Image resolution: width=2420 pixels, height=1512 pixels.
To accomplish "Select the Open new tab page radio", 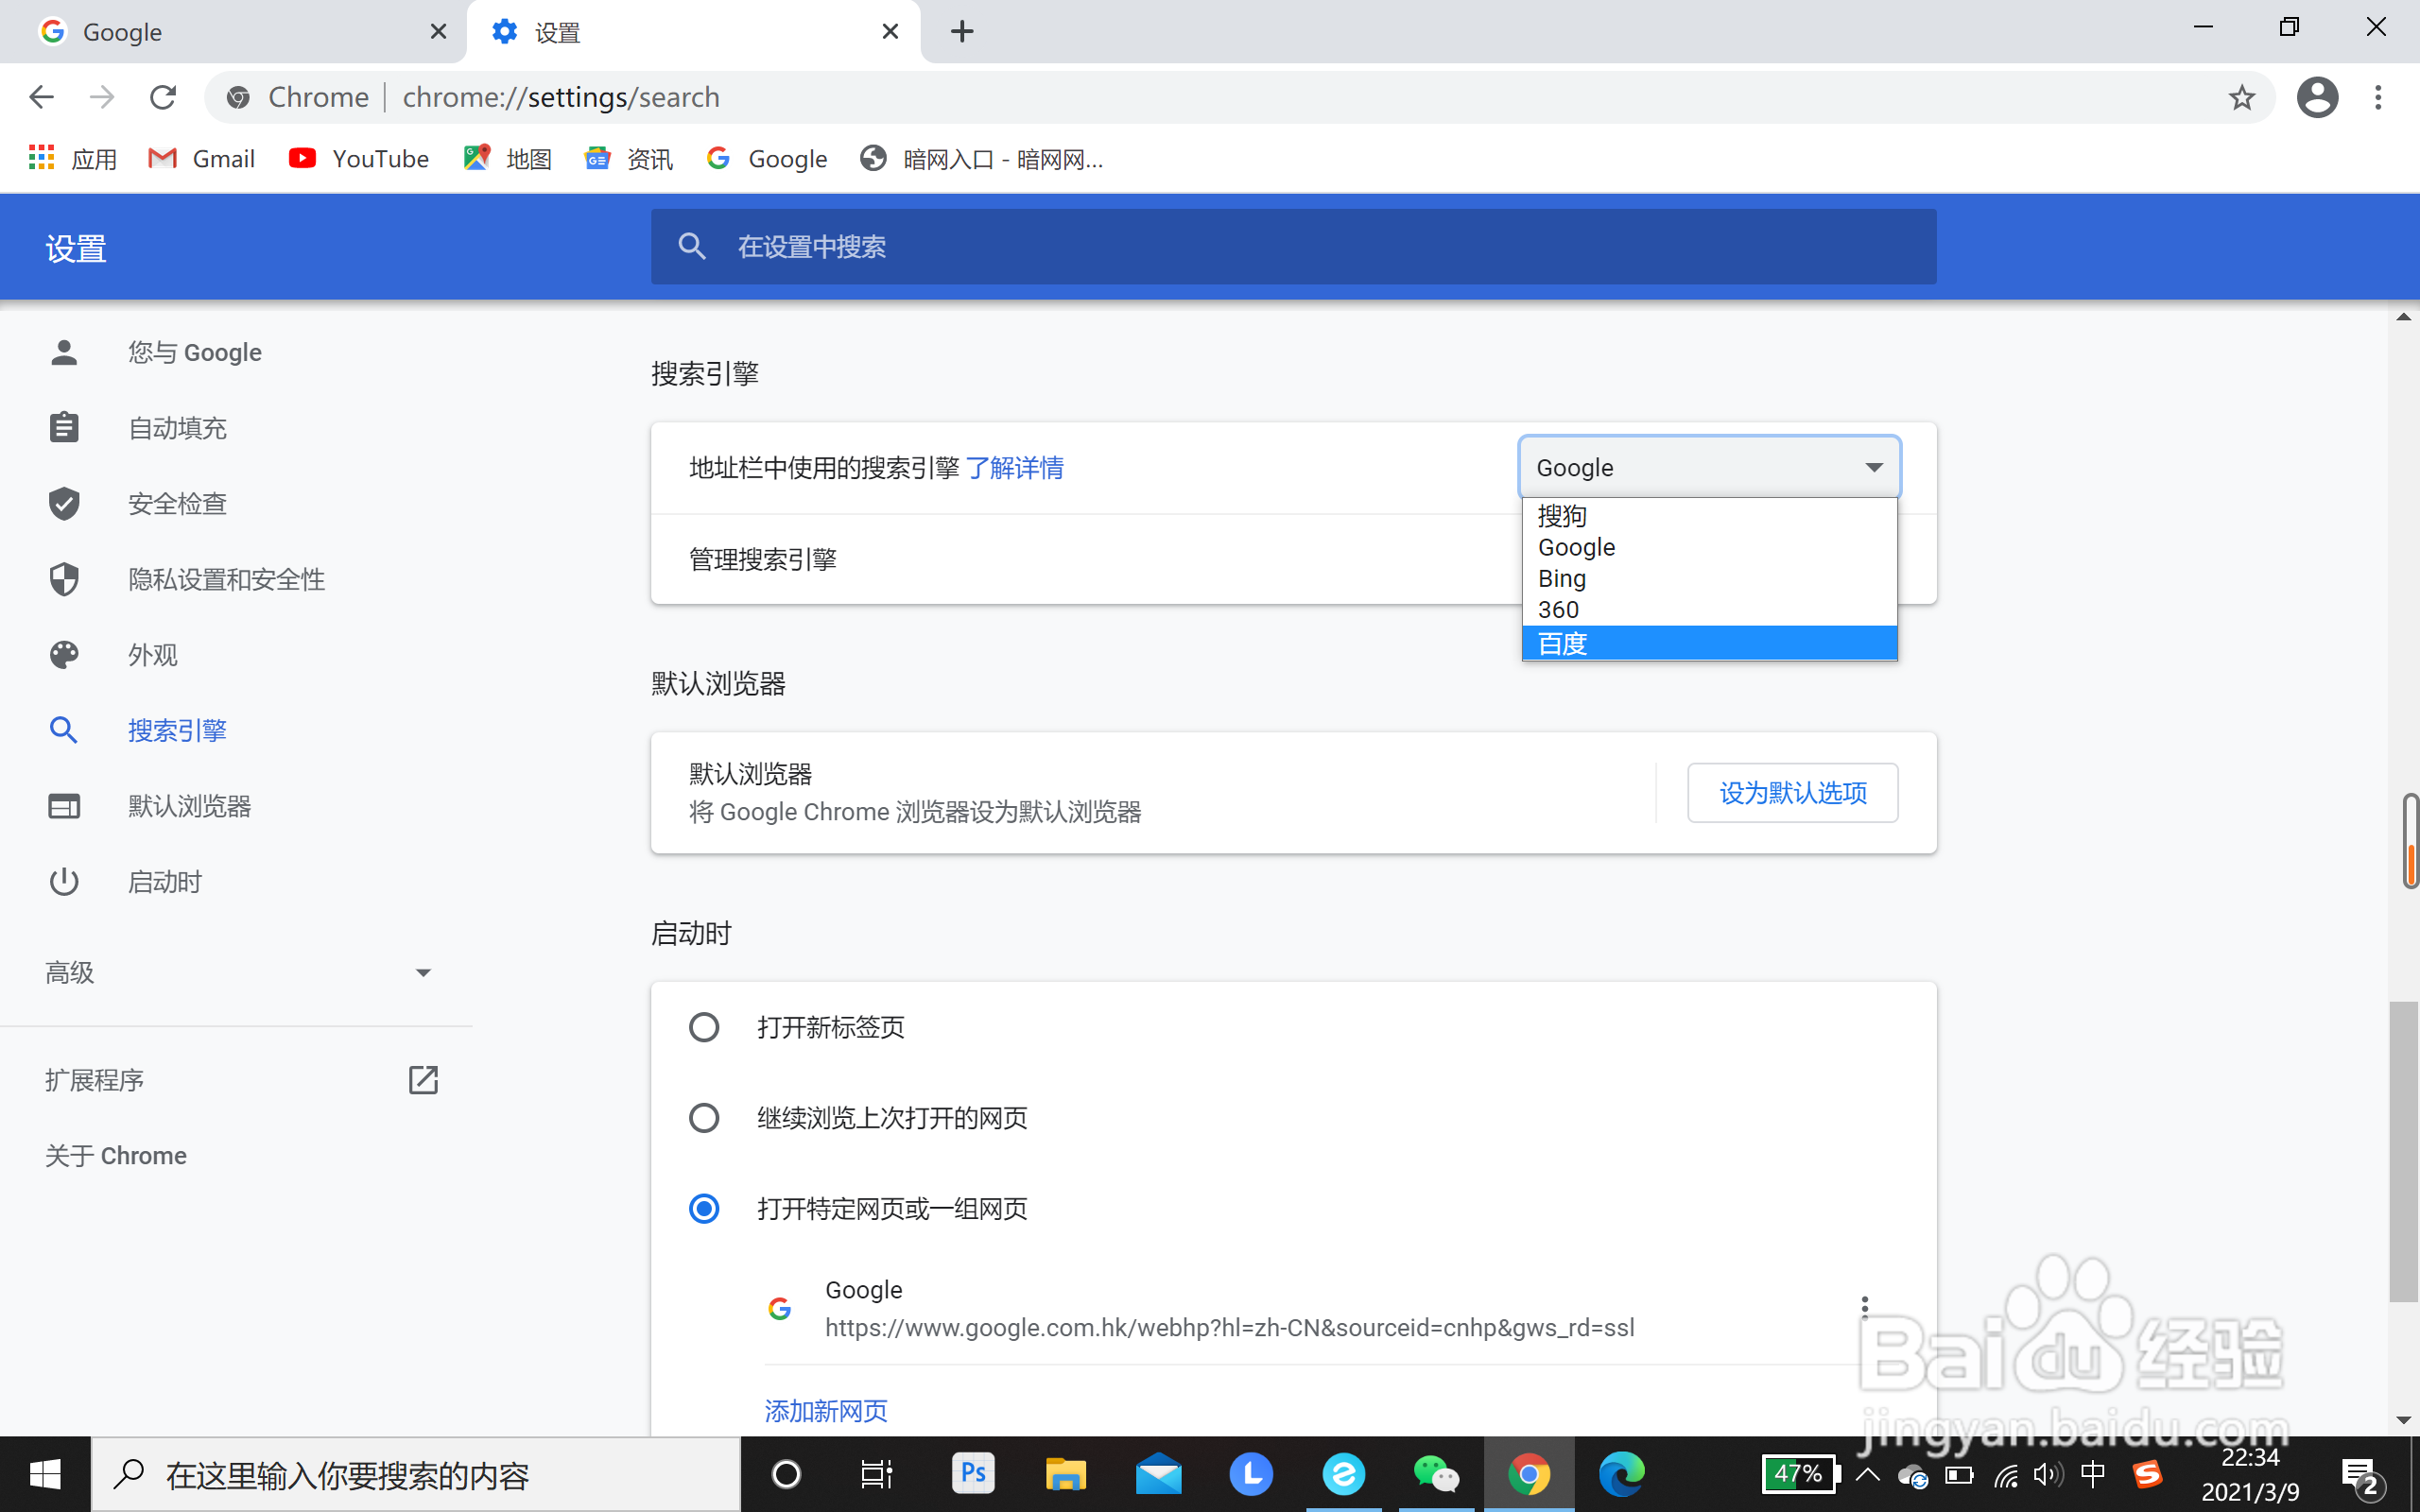I will click(x=704, y=1027).
